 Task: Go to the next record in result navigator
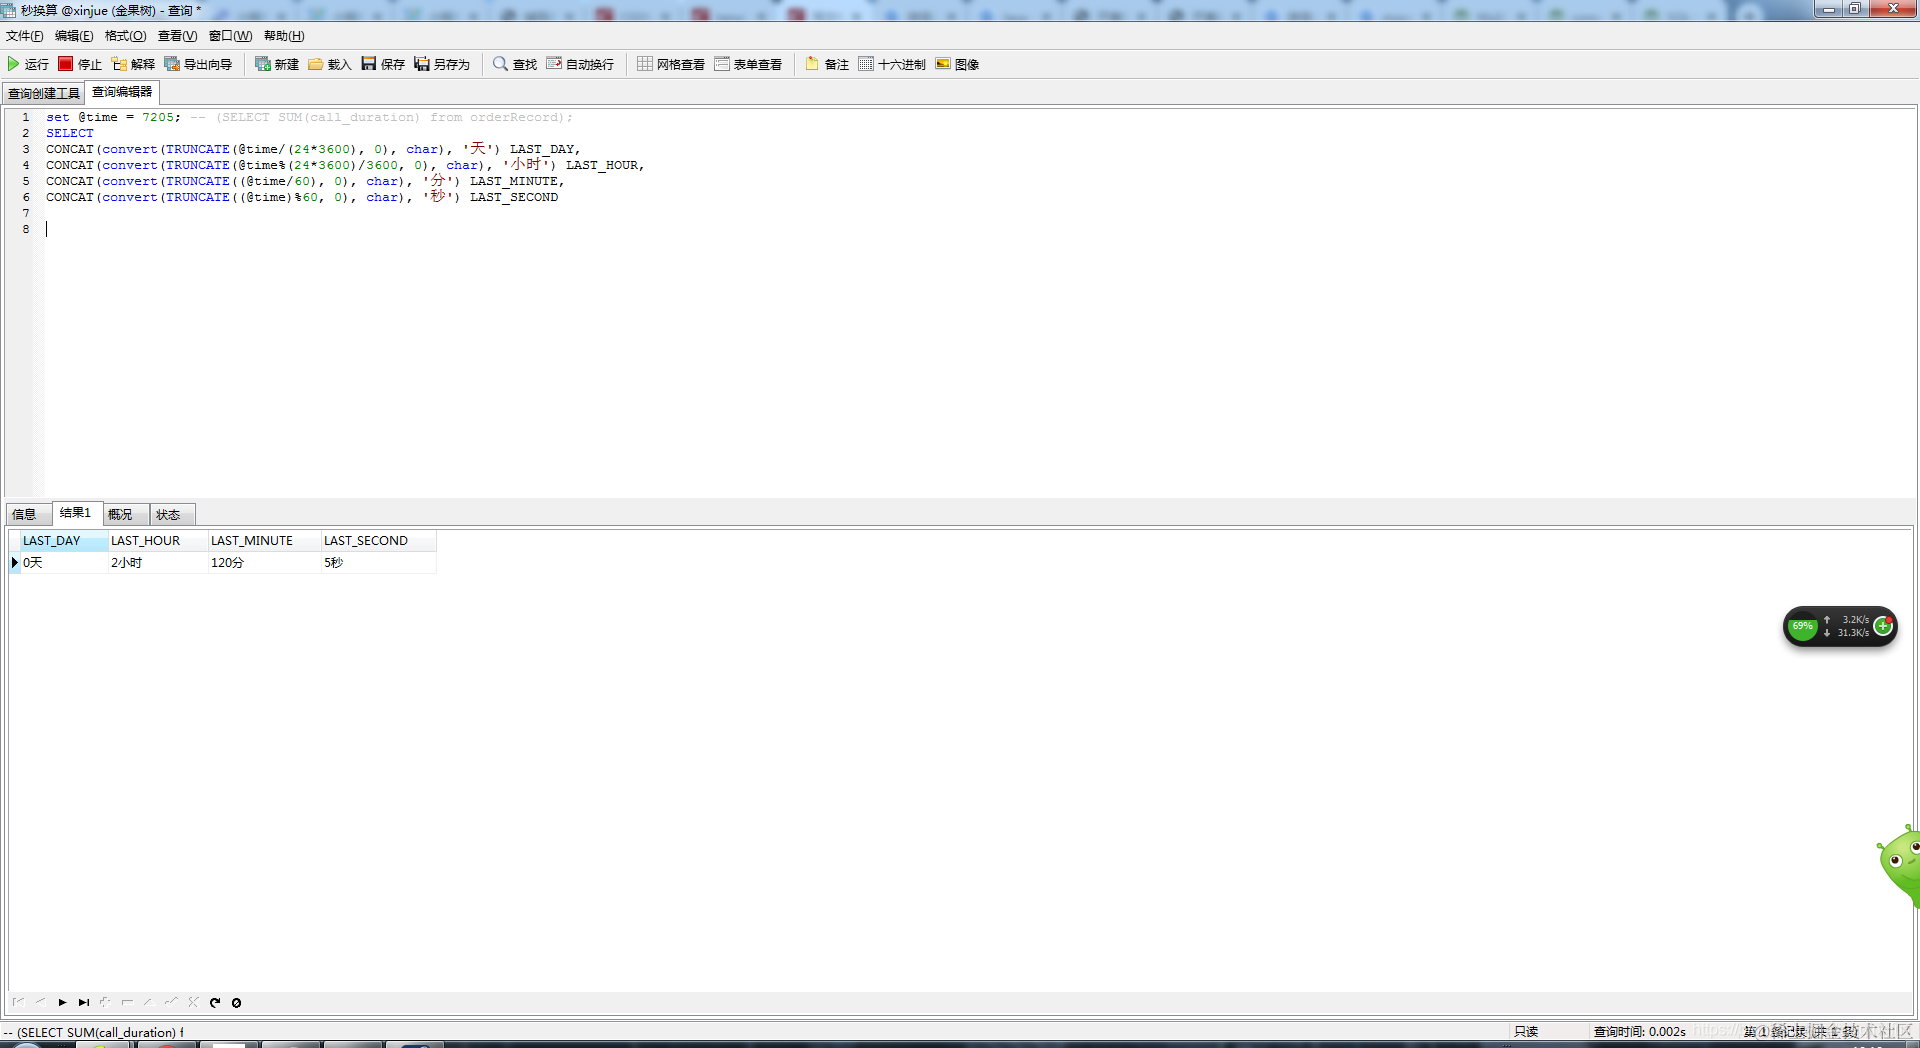[62, 1002]
